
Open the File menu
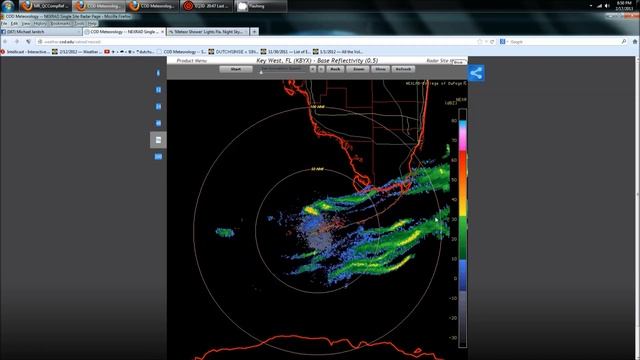(x=4, y=24)
